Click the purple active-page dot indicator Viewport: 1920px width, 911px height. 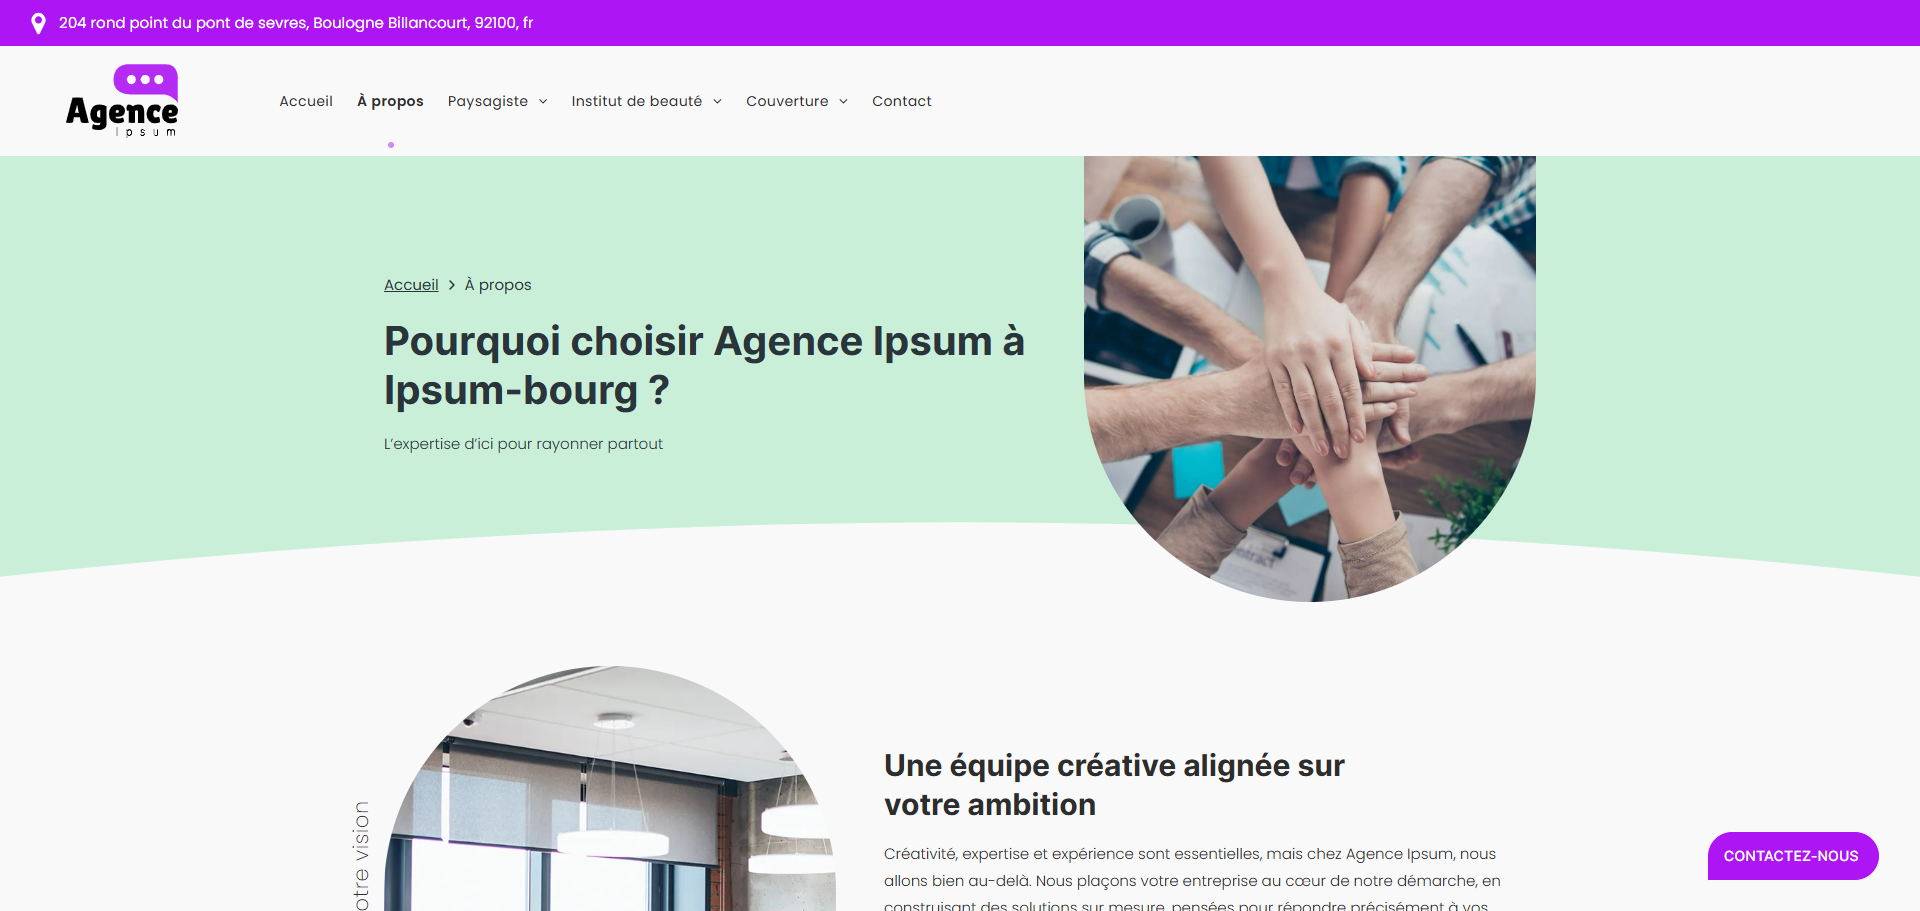coord(391,145)
